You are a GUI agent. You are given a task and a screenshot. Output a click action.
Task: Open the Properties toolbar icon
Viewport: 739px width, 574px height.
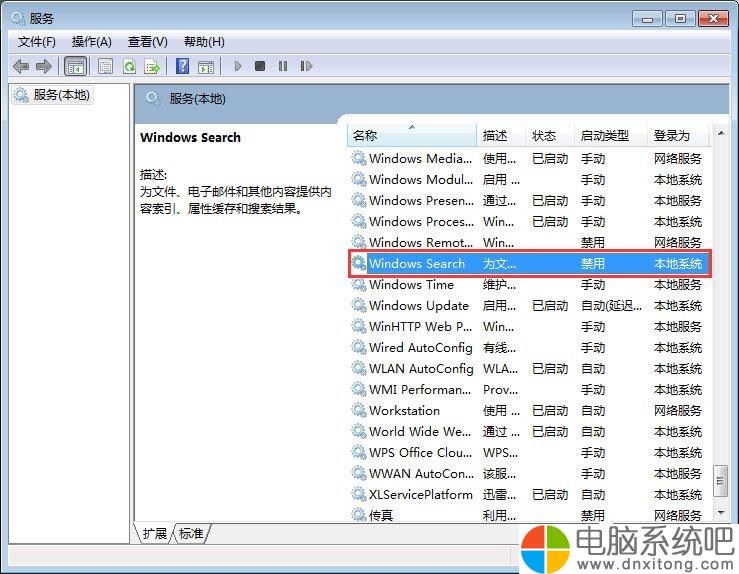tap(105, 66)
